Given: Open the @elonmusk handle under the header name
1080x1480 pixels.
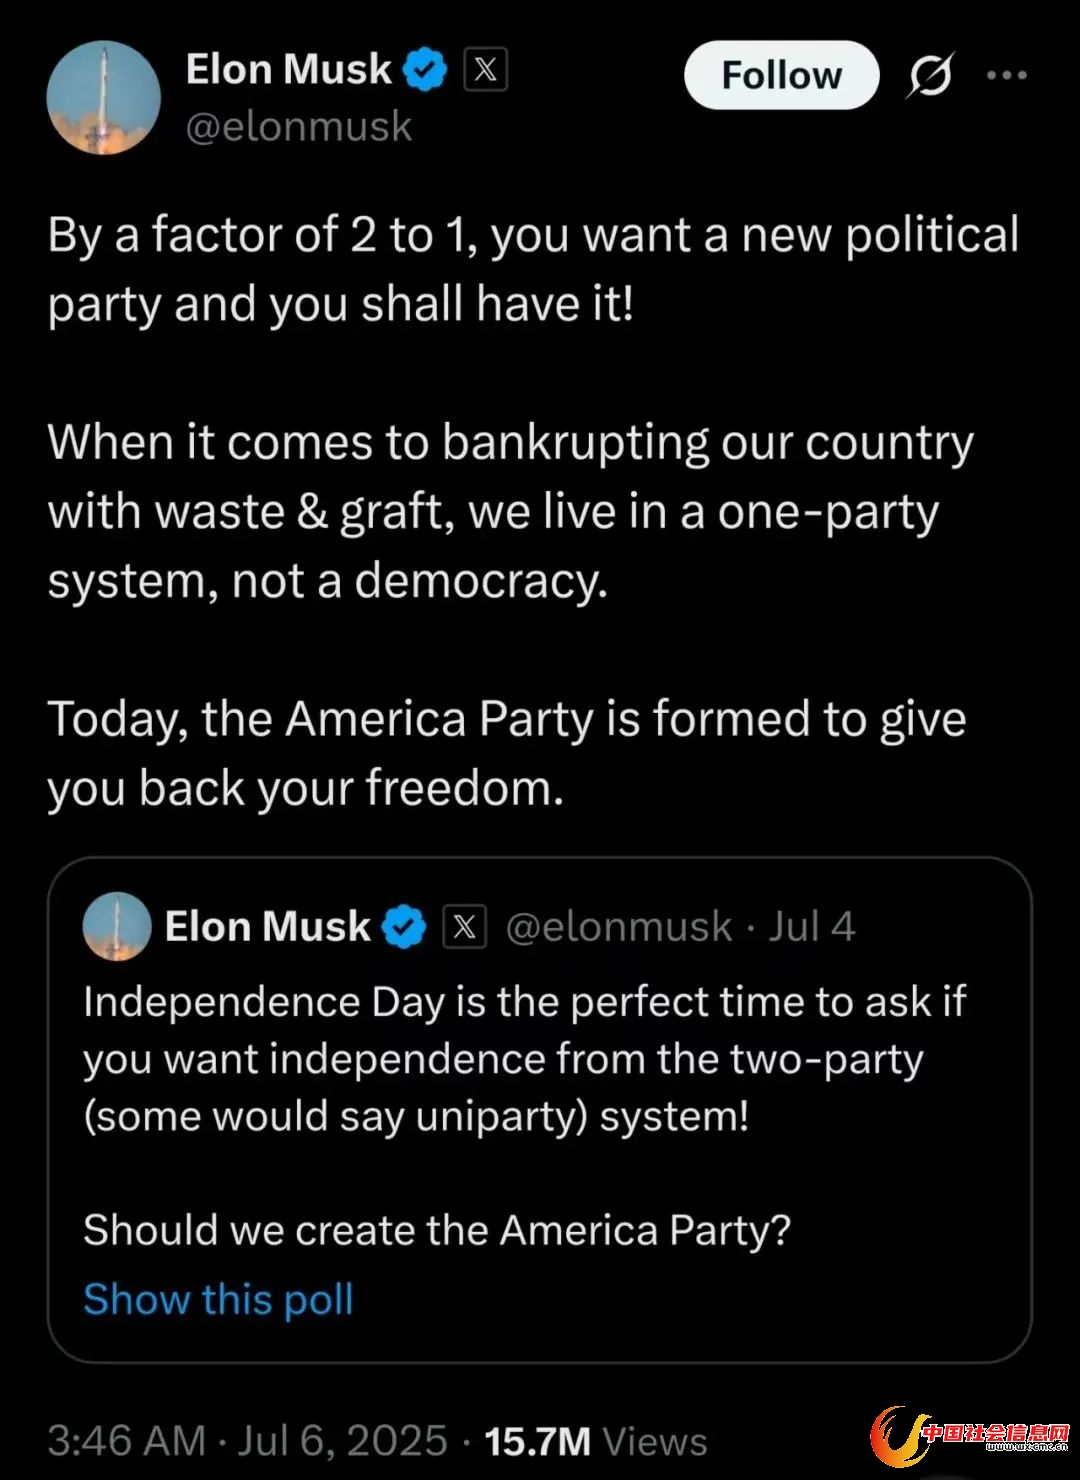Looking at the screenshot, I should (299, 127).
